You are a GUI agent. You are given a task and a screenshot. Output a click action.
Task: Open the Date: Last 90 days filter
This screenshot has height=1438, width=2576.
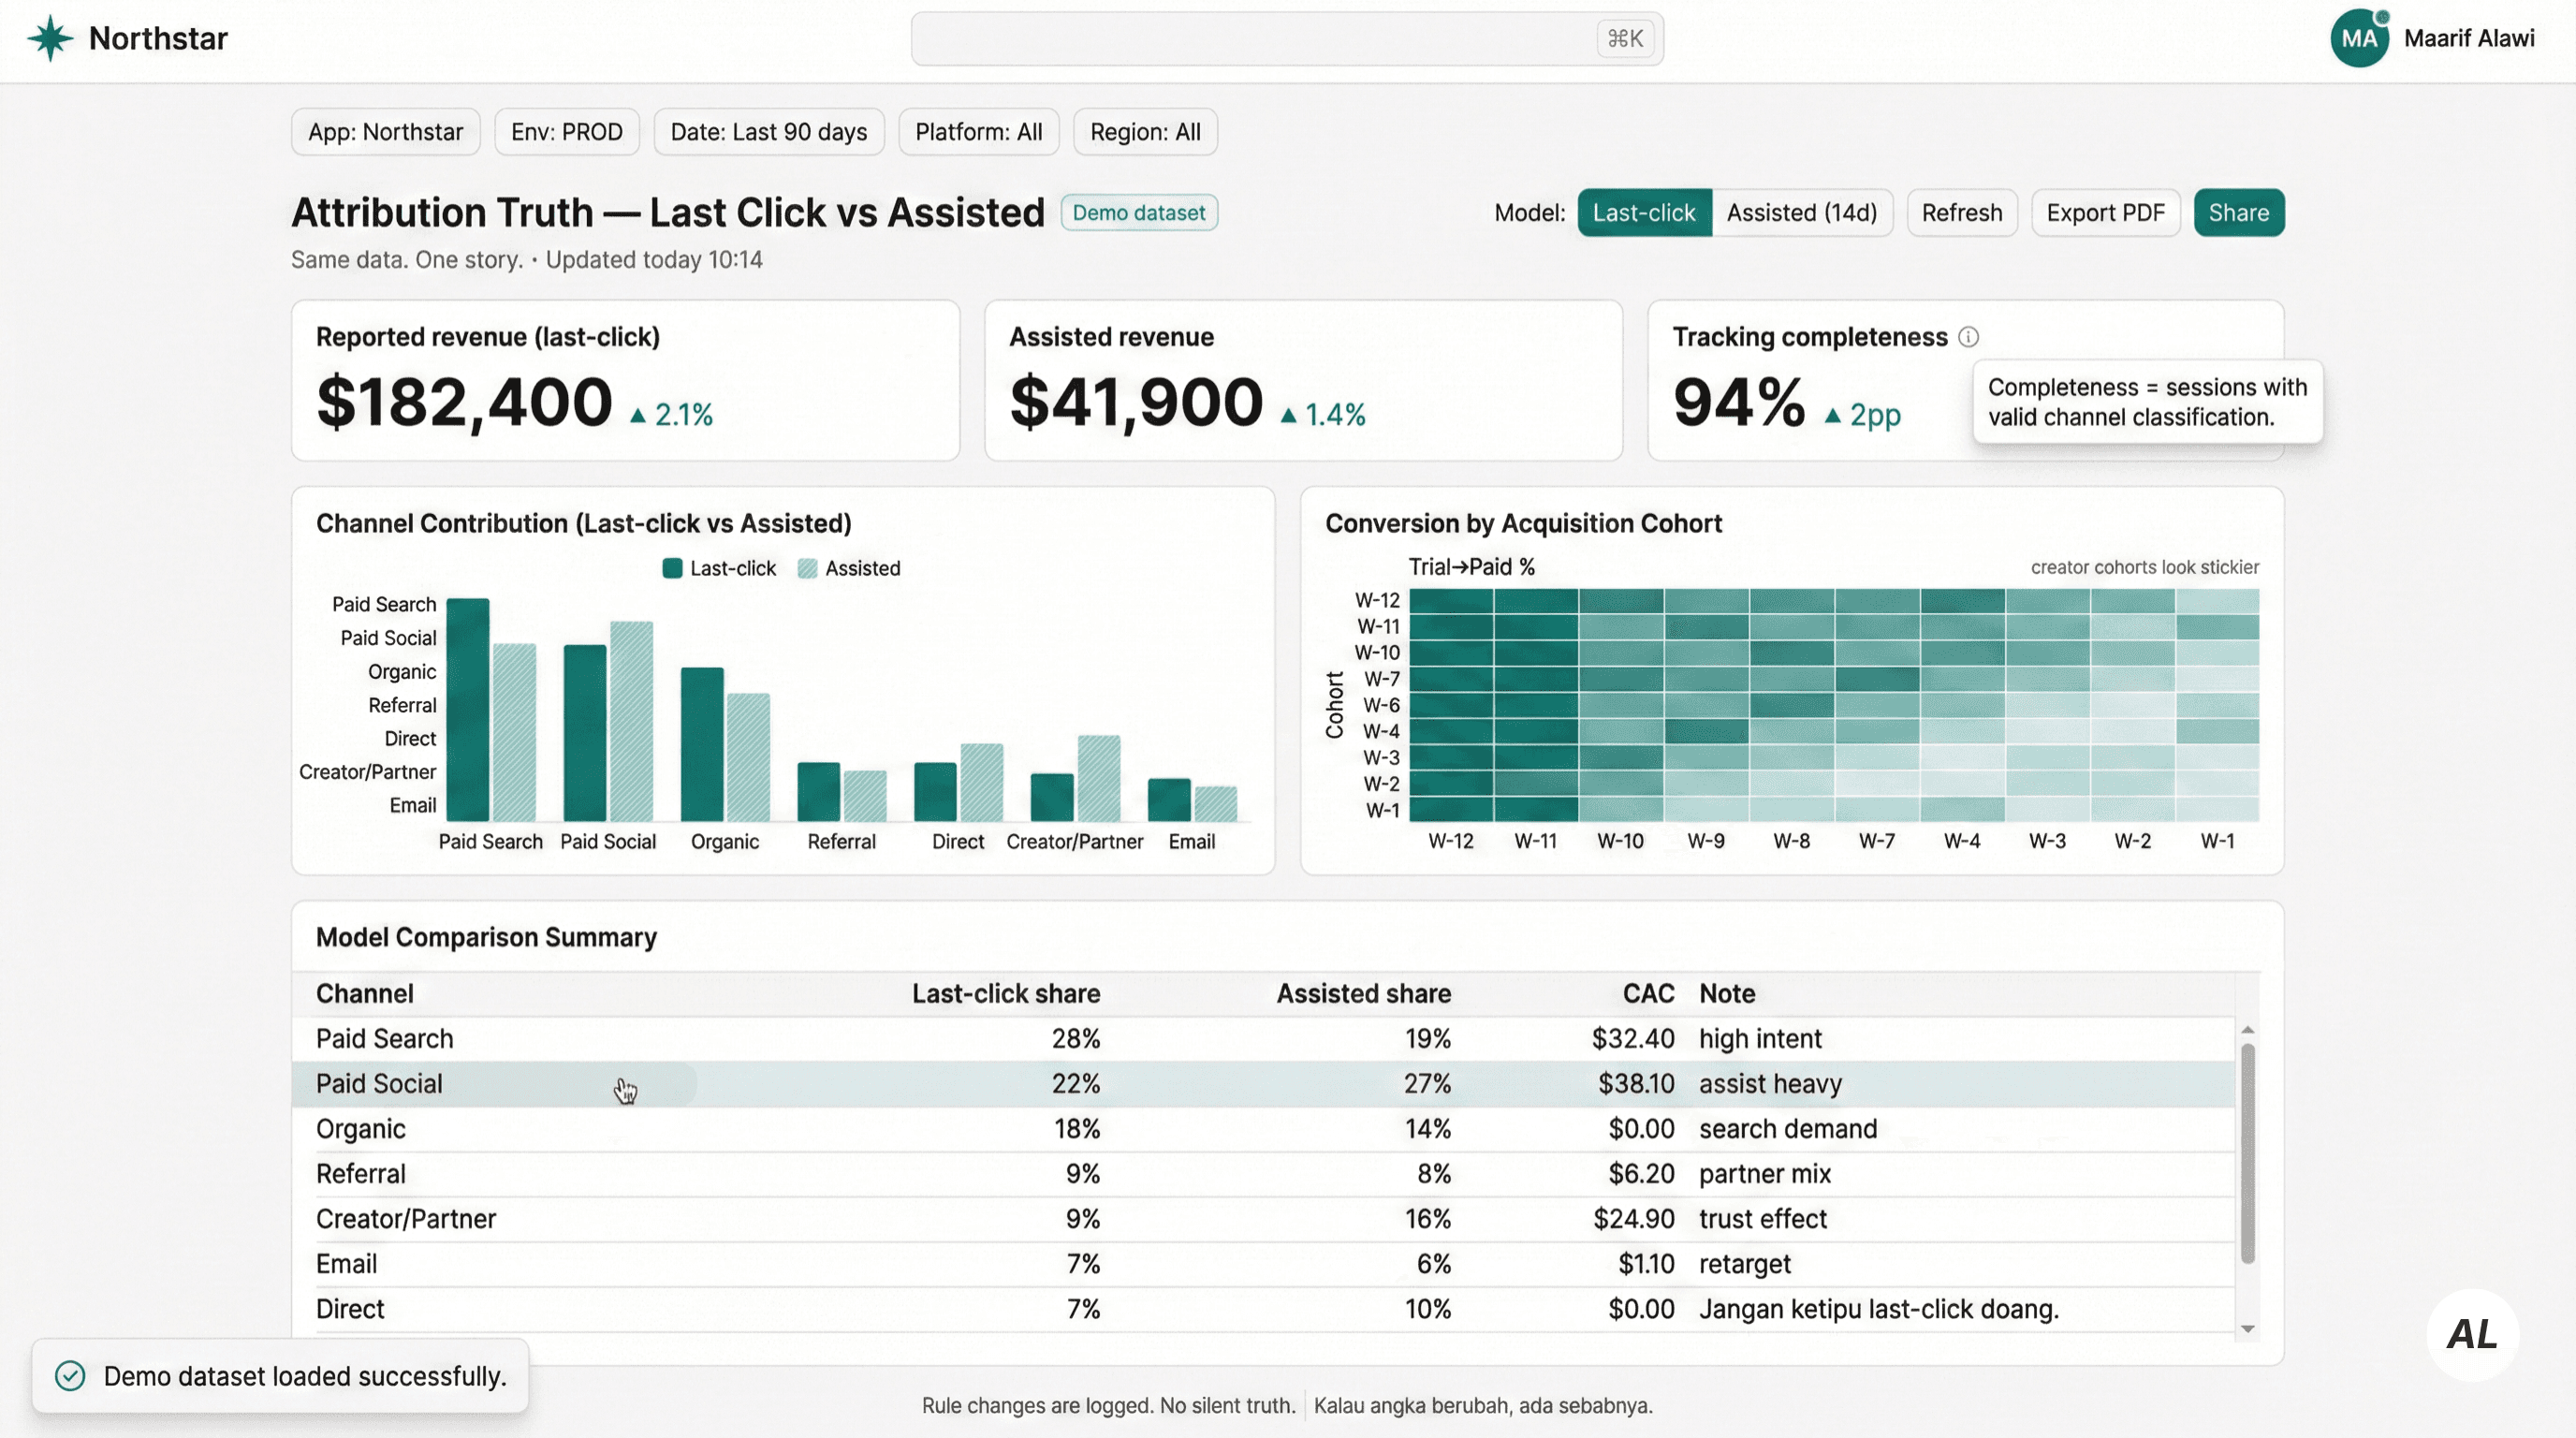768,132
